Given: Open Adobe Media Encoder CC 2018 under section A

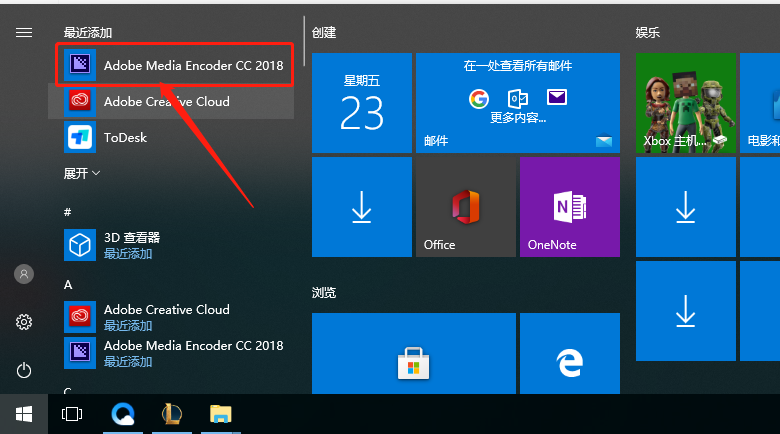Looking at the screenshot, I should [171, 352].
